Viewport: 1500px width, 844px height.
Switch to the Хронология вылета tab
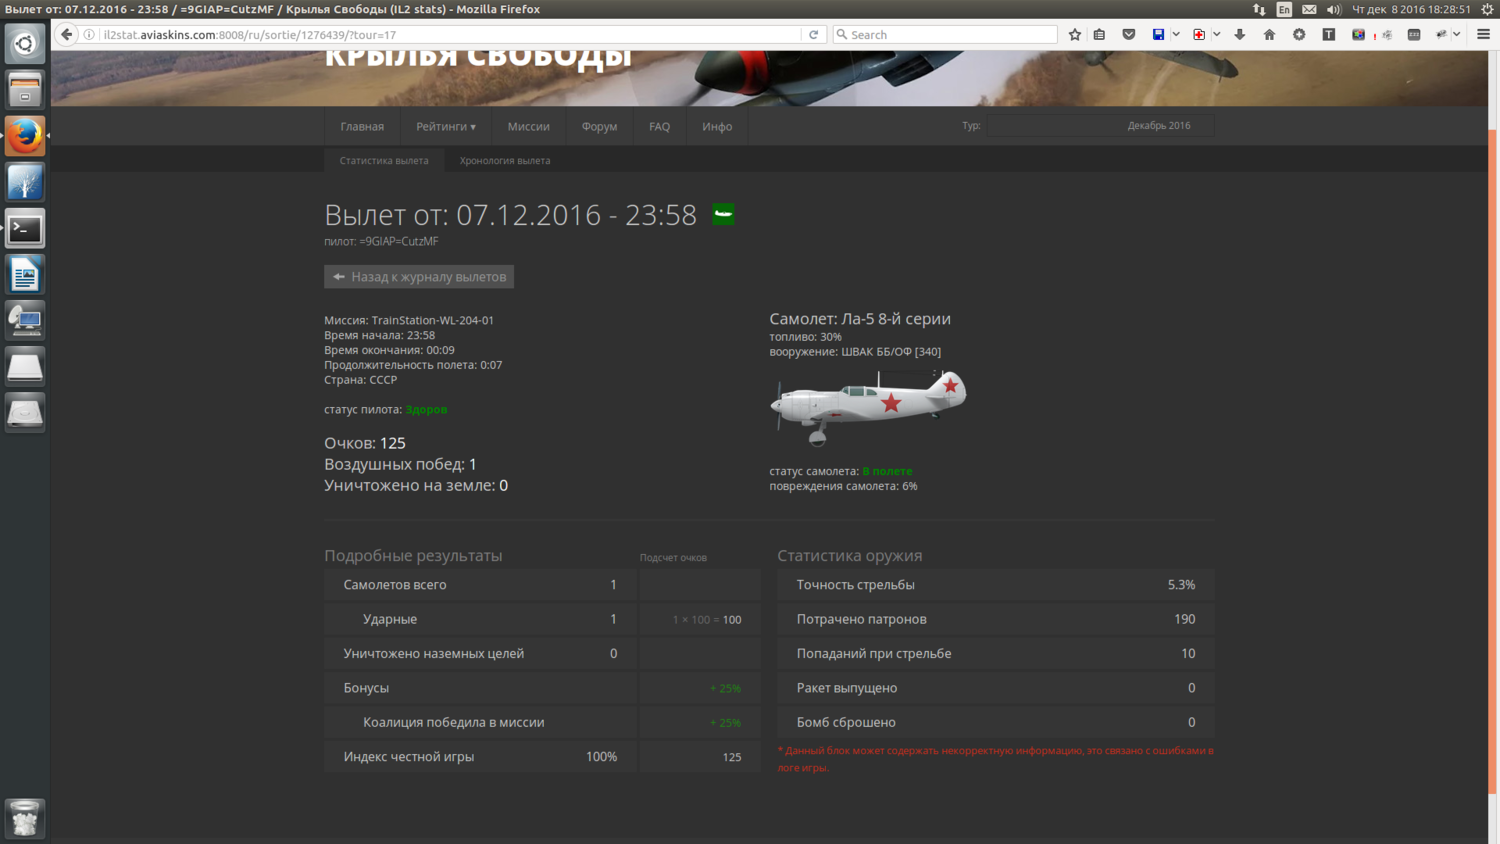click(505, 161)
